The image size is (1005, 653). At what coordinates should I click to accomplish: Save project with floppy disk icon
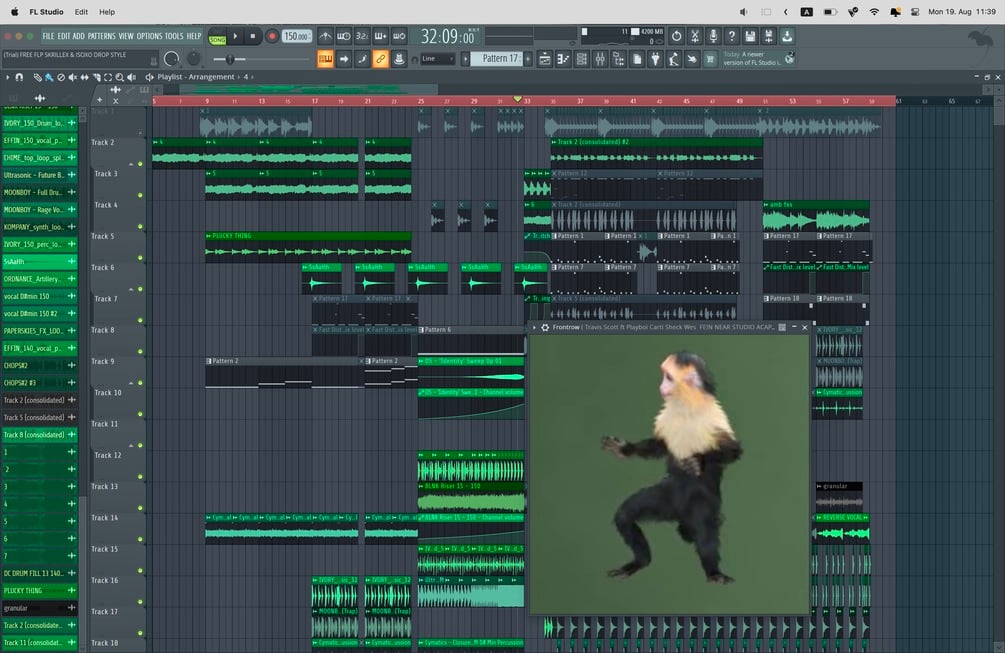(750, 37)
